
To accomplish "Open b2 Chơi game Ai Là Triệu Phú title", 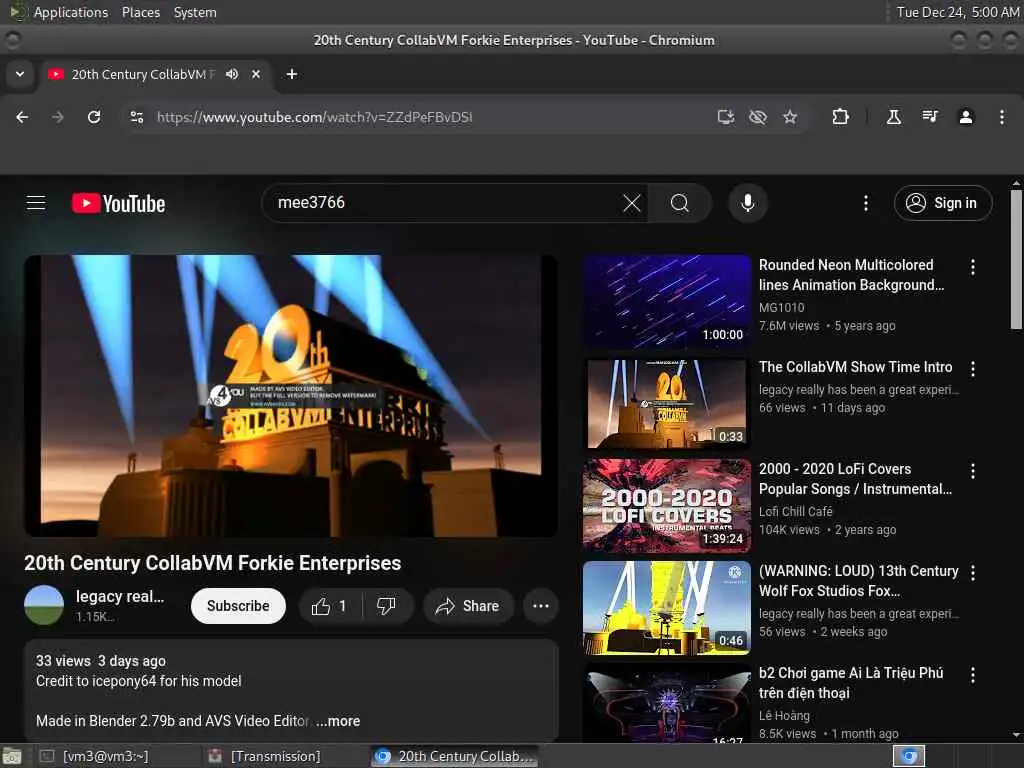I will pos(851,682).
